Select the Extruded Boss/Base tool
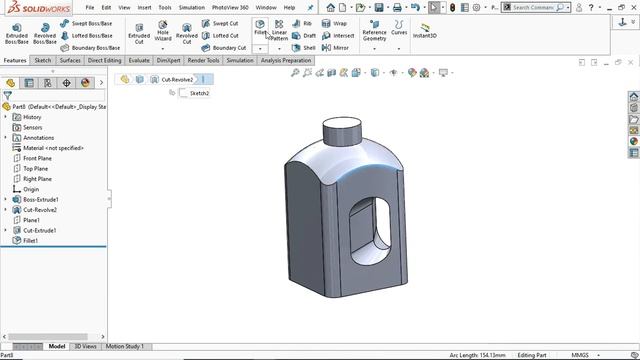Image resolution: width=640 pixels, height=360 pixels. pyautogui.click(x=17, y=33)
